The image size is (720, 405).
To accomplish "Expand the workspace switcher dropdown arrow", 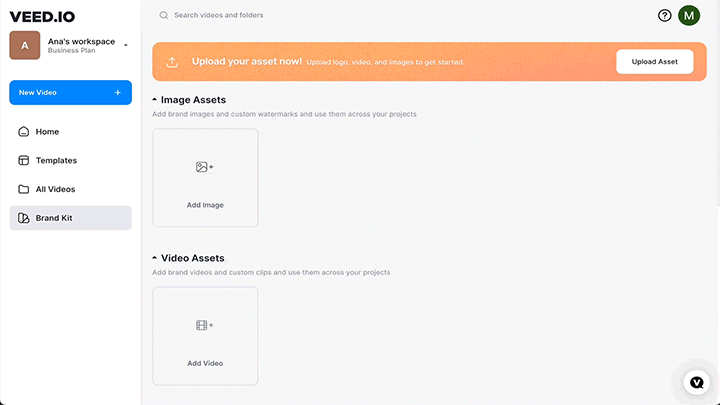I will tap(126, 45).
